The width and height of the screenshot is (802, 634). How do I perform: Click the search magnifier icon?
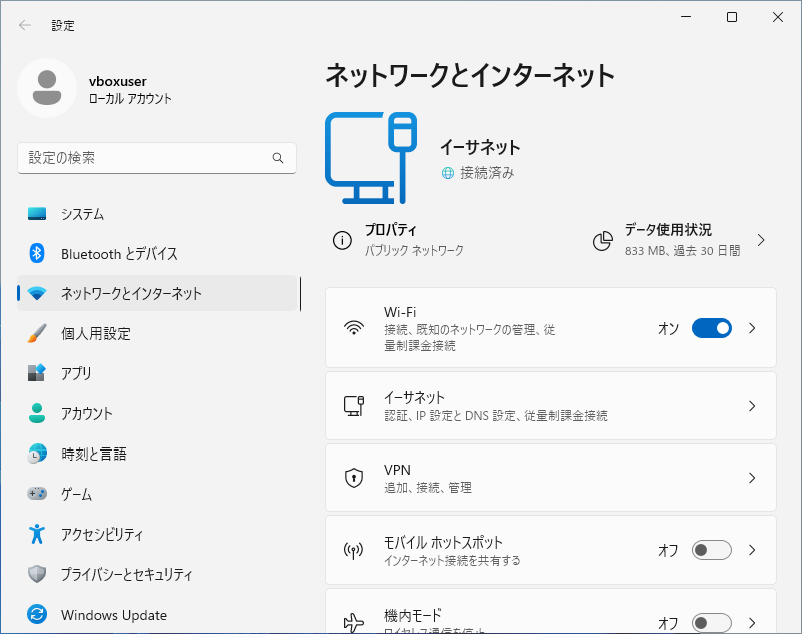pos(278,158)
